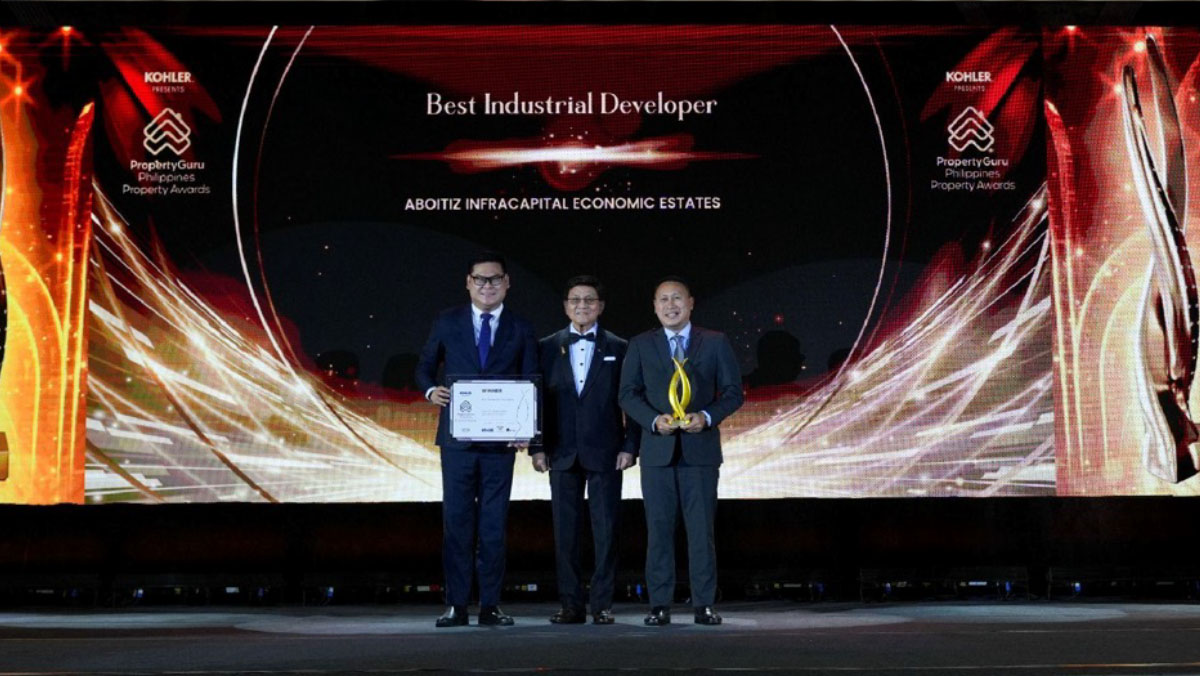This screenshot has width=1200, height=676.
Task: Click the blue necktie of left man
Action: click(x=484, y=339)
